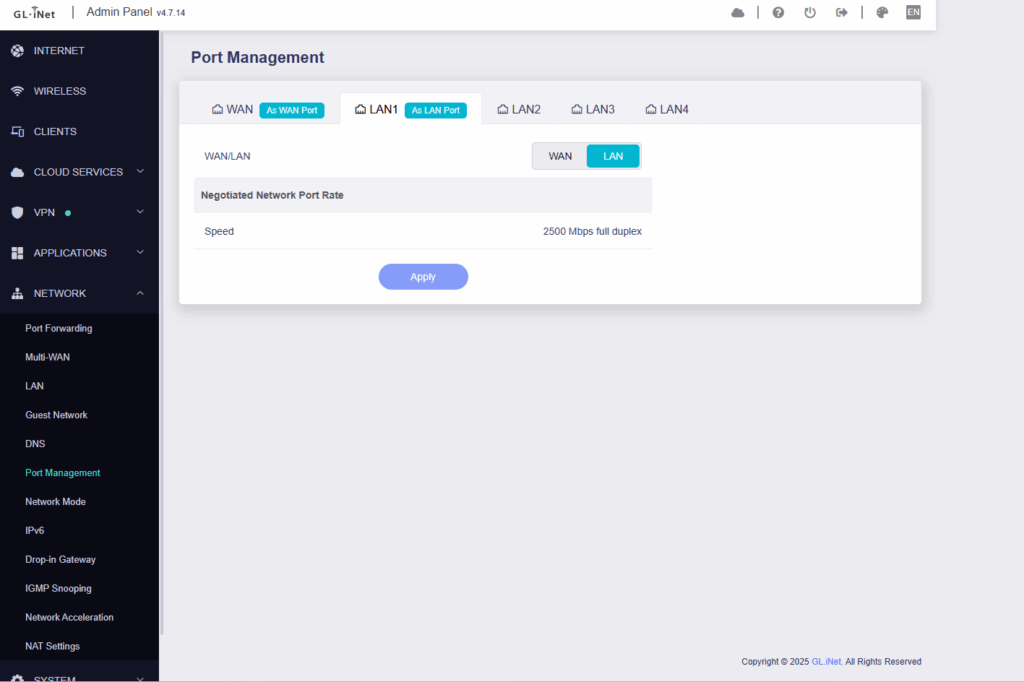Open Network Mode page
This screenshot has width=1024, height=682.
pos(56,502)
